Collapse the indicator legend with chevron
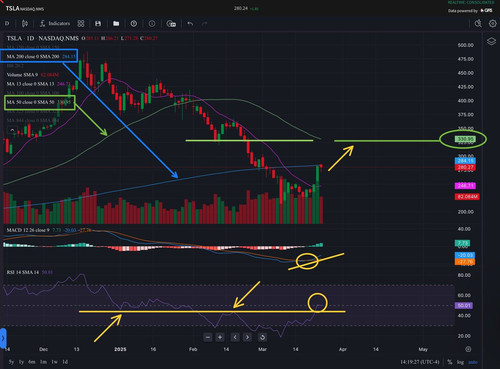Viewport: 500px width, 369px height. pos(12,130)
